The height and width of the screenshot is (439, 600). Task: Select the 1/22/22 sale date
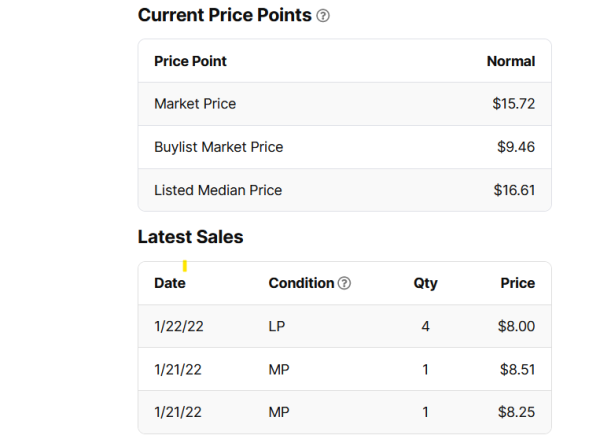point(178,326)
